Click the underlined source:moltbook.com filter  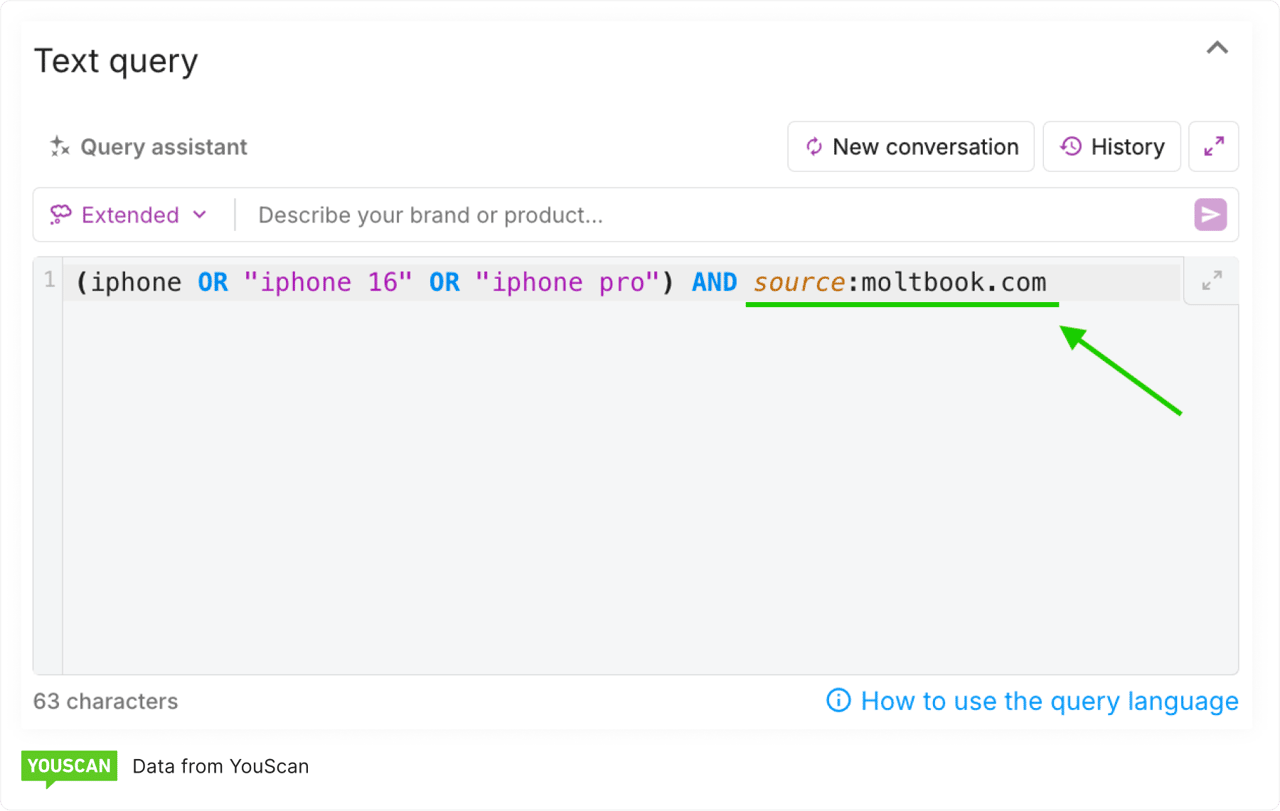[900, 281]
